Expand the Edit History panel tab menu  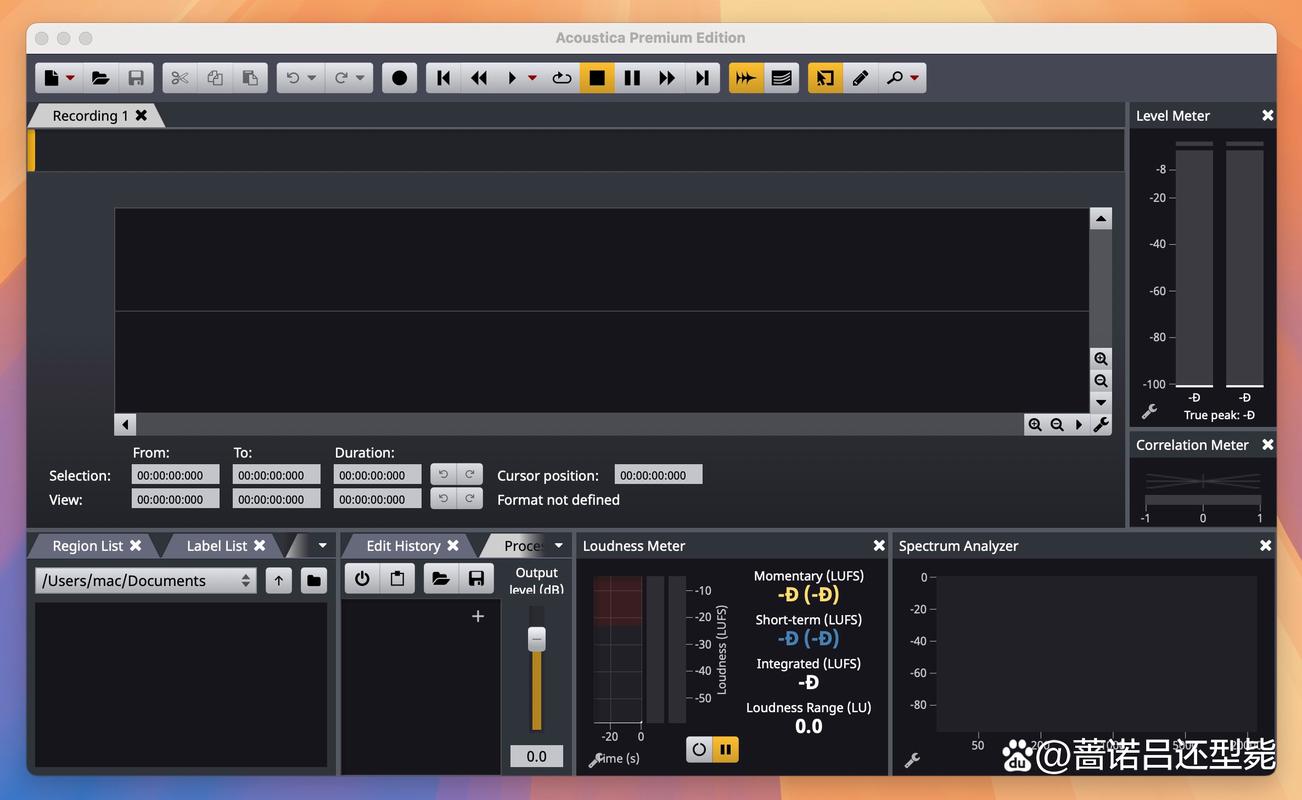(x=559, y=546)
